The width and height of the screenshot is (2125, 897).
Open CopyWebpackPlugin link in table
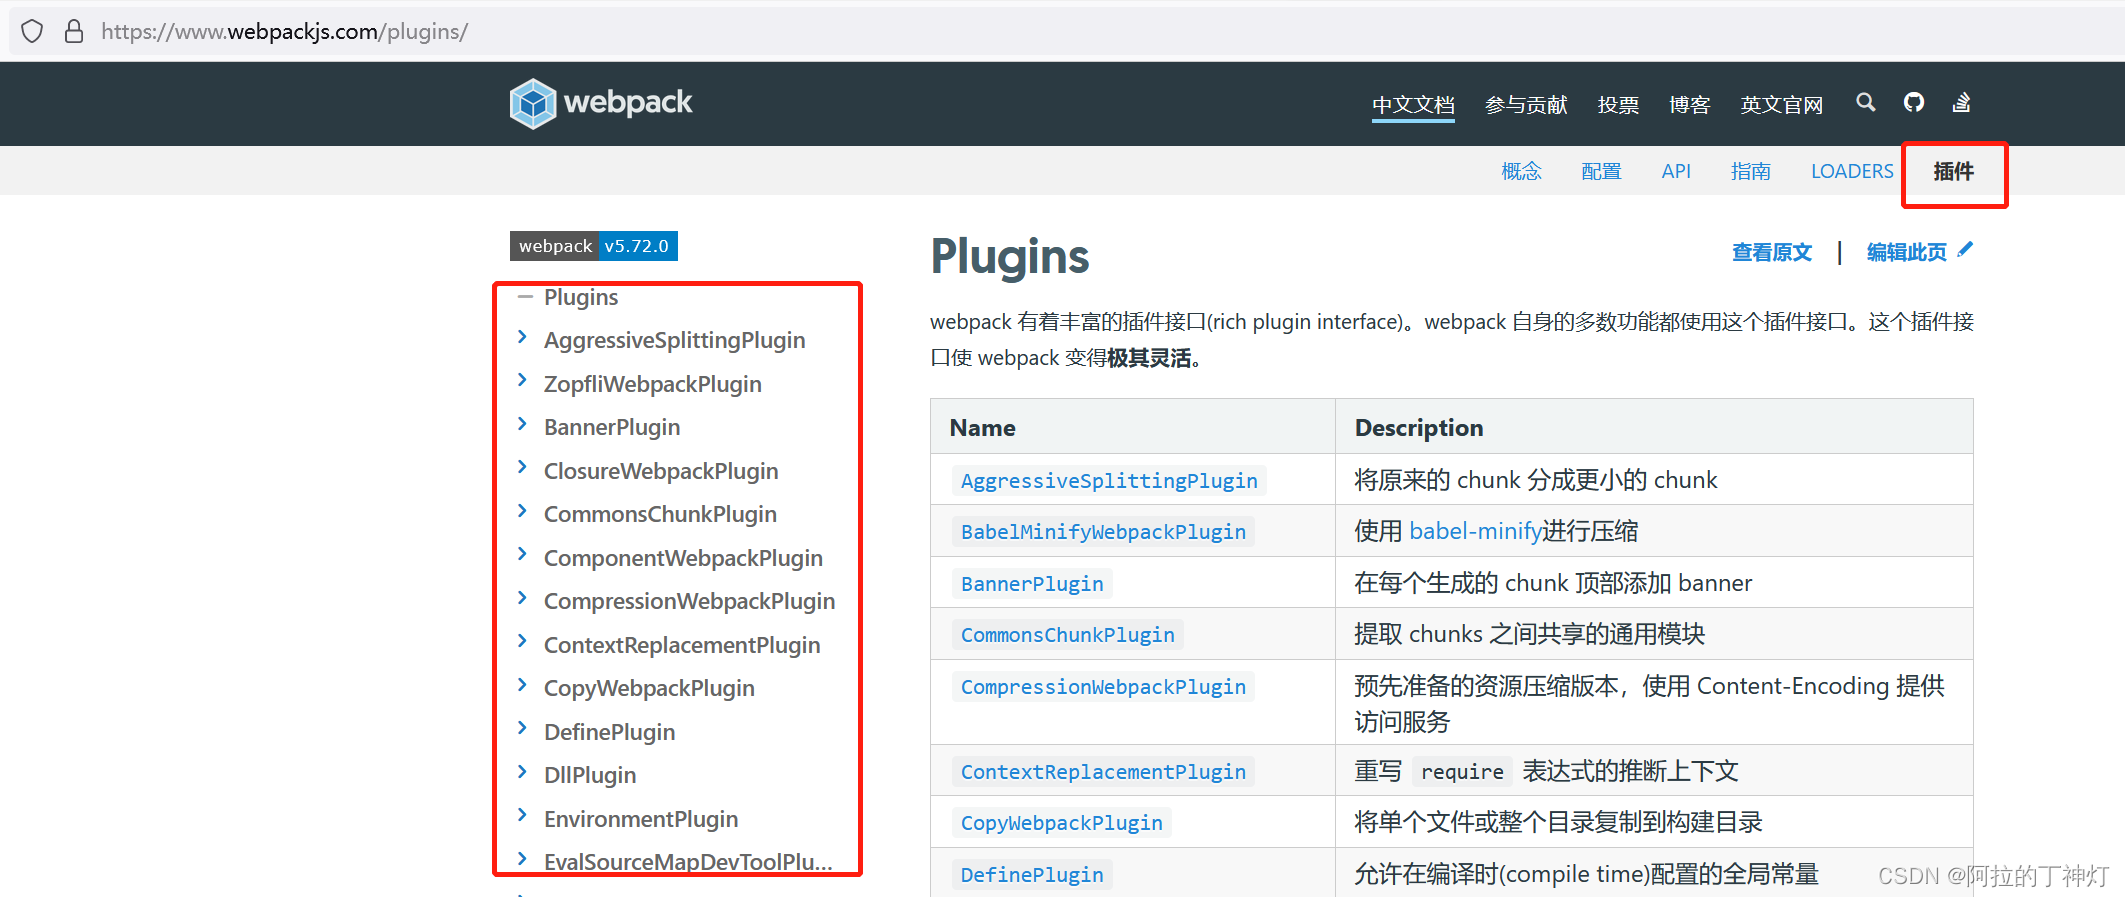[x=1062, y=823]
